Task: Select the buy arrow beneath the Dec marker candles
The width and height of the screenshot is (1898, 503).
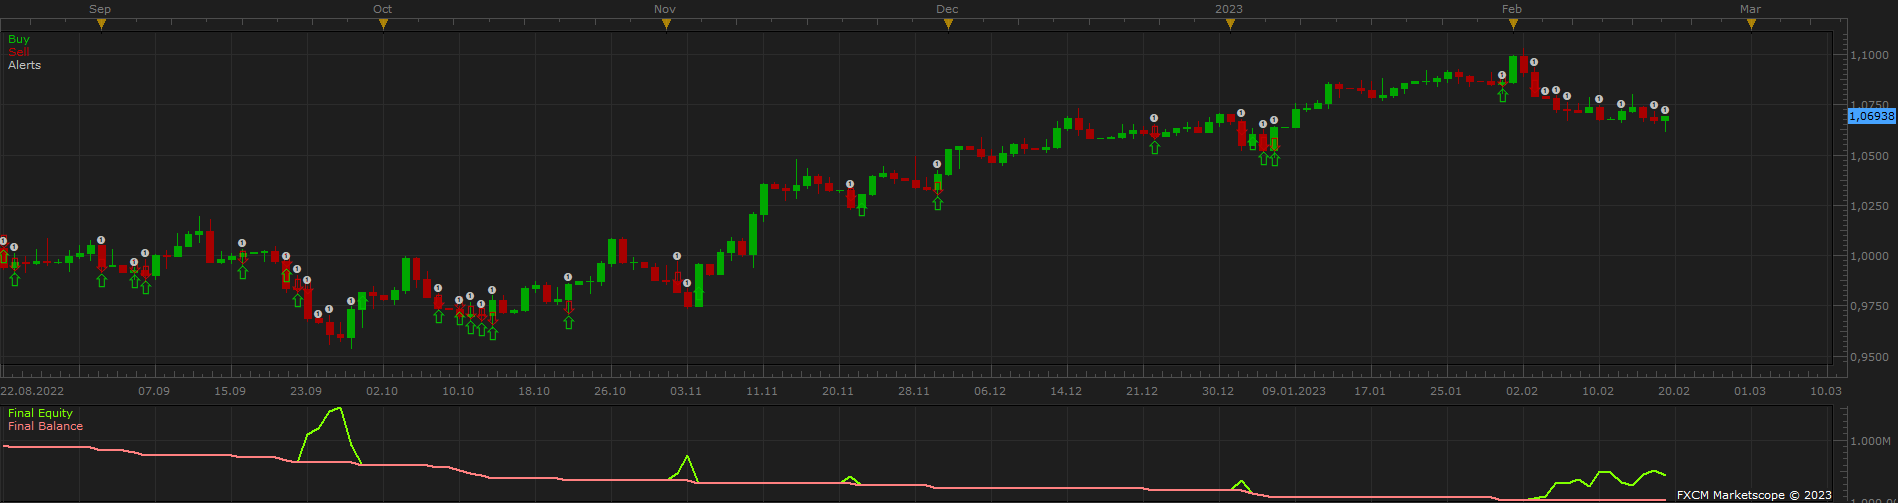Action: click(937, 203)
